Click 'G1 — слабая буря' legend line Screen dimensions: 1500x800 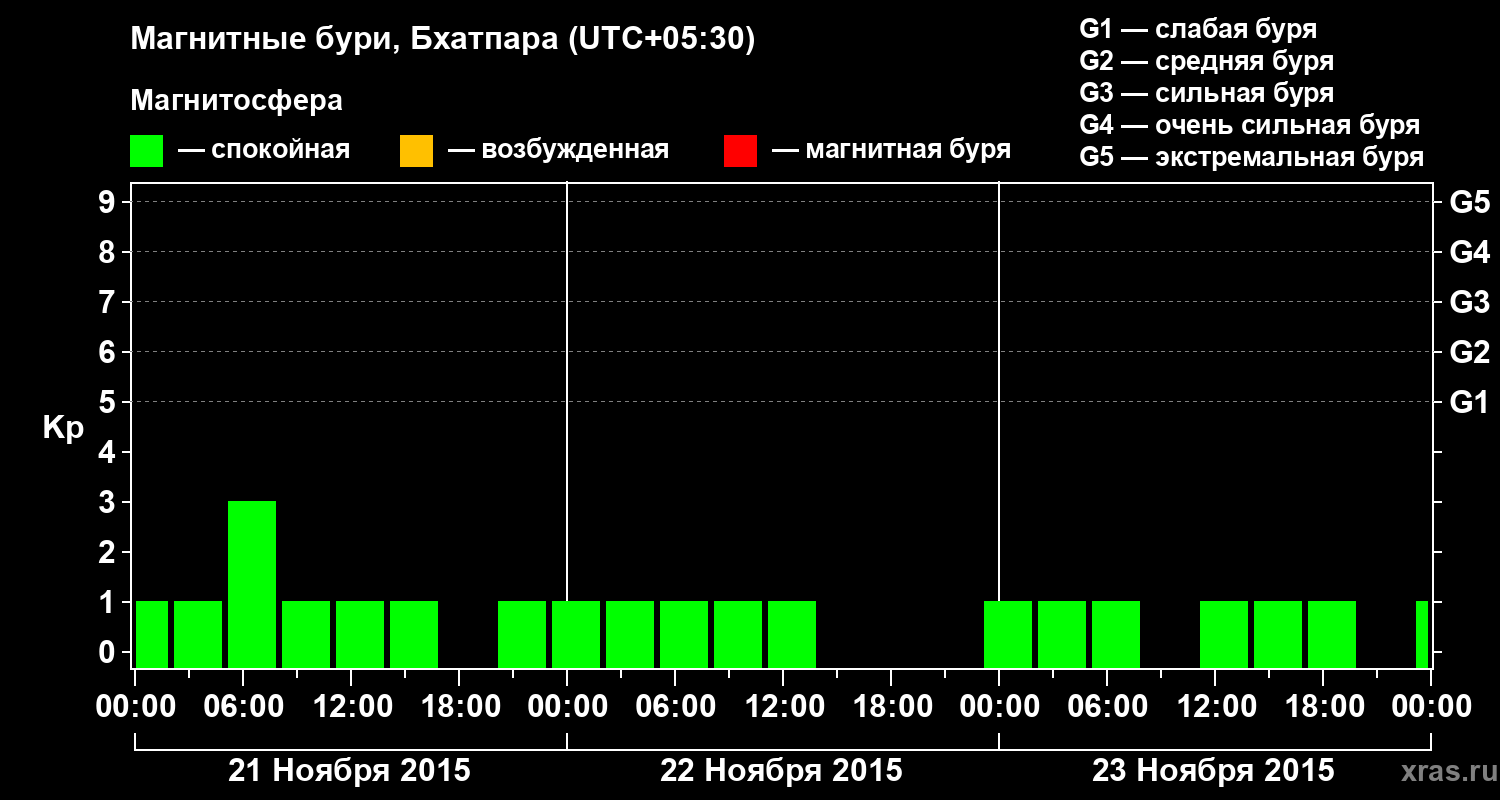[1198, 29]
